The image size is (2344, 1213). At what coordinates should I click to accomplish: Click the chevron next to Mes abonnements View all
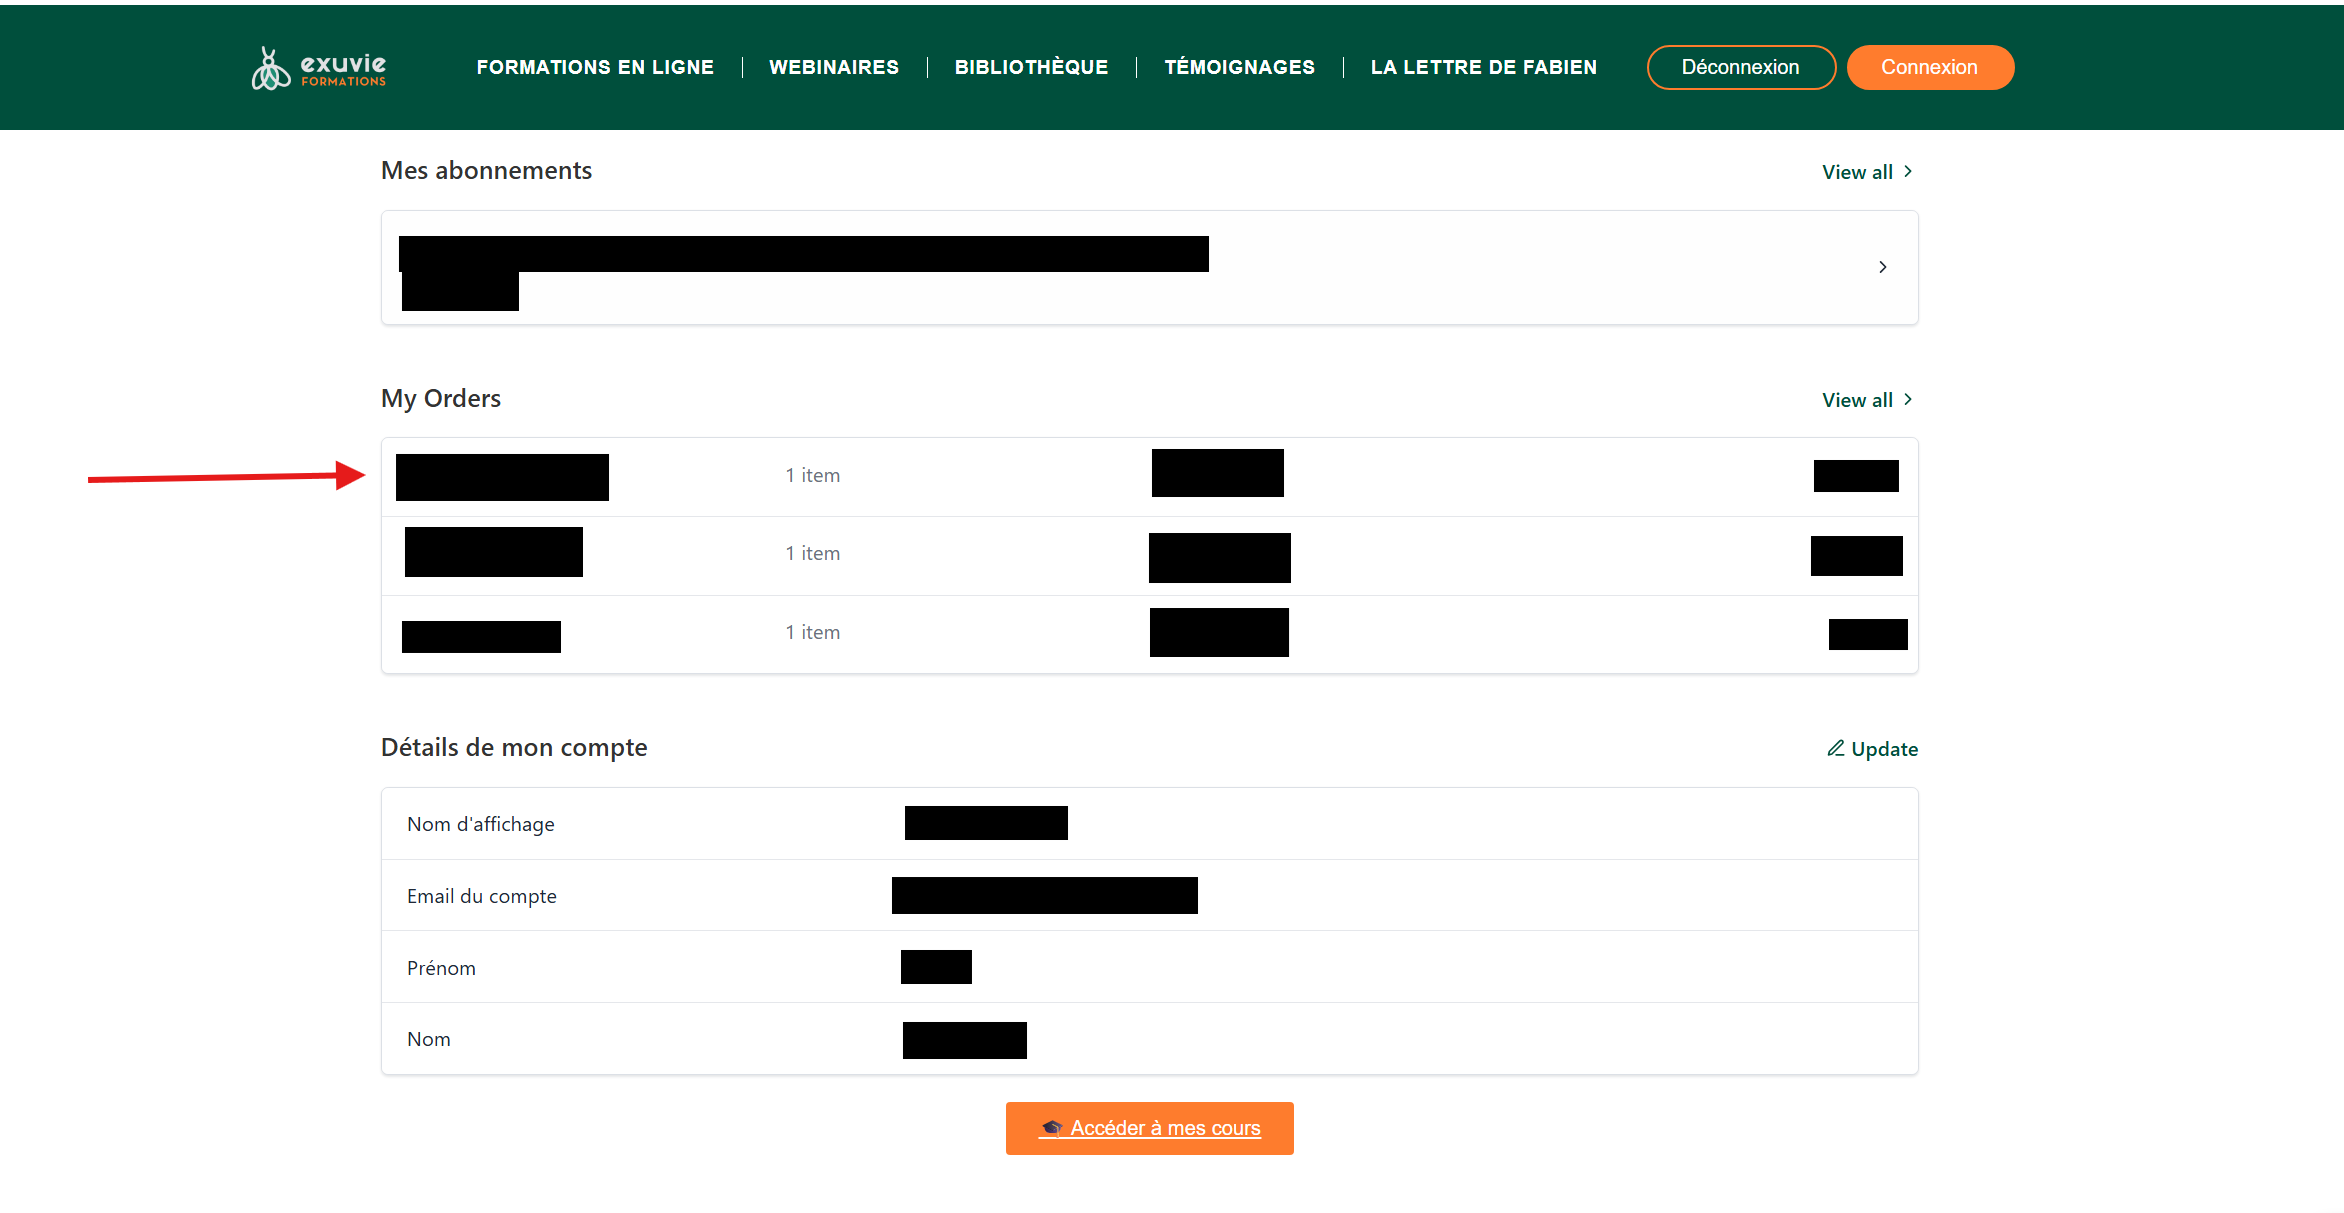(1908, 171)
